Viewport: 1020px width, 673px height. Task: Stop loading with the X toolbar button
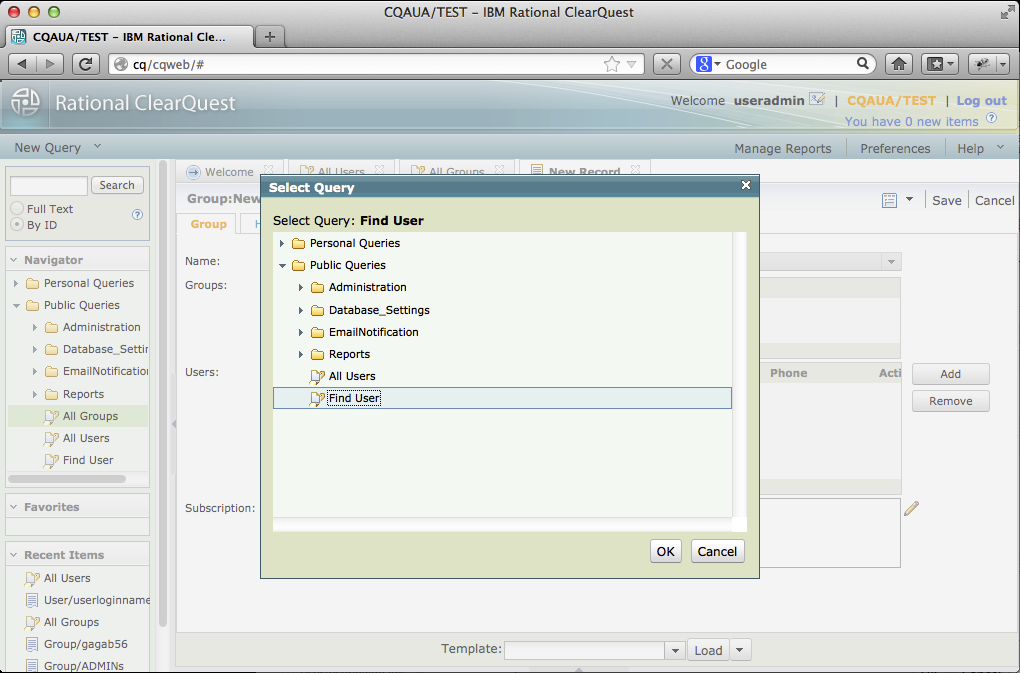[x=667, y=64]
